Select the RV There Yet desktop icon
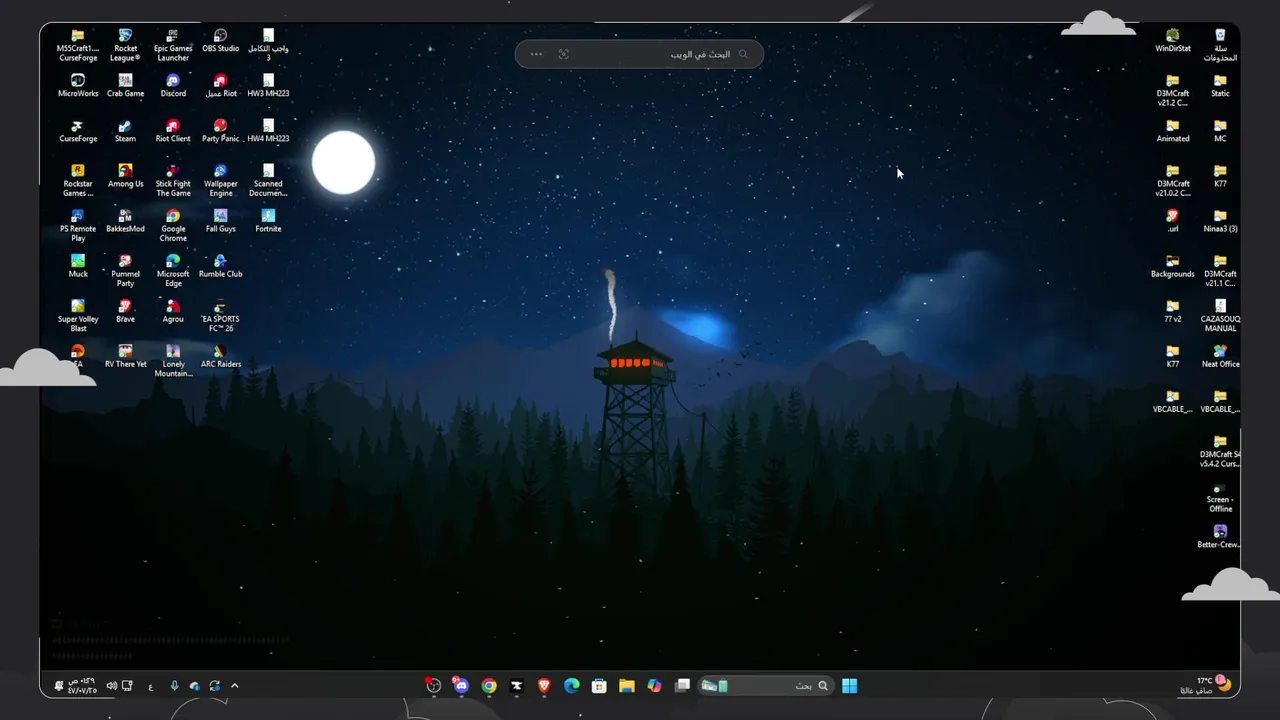This screenshot has width=1280, height=720. pos(125,356)
